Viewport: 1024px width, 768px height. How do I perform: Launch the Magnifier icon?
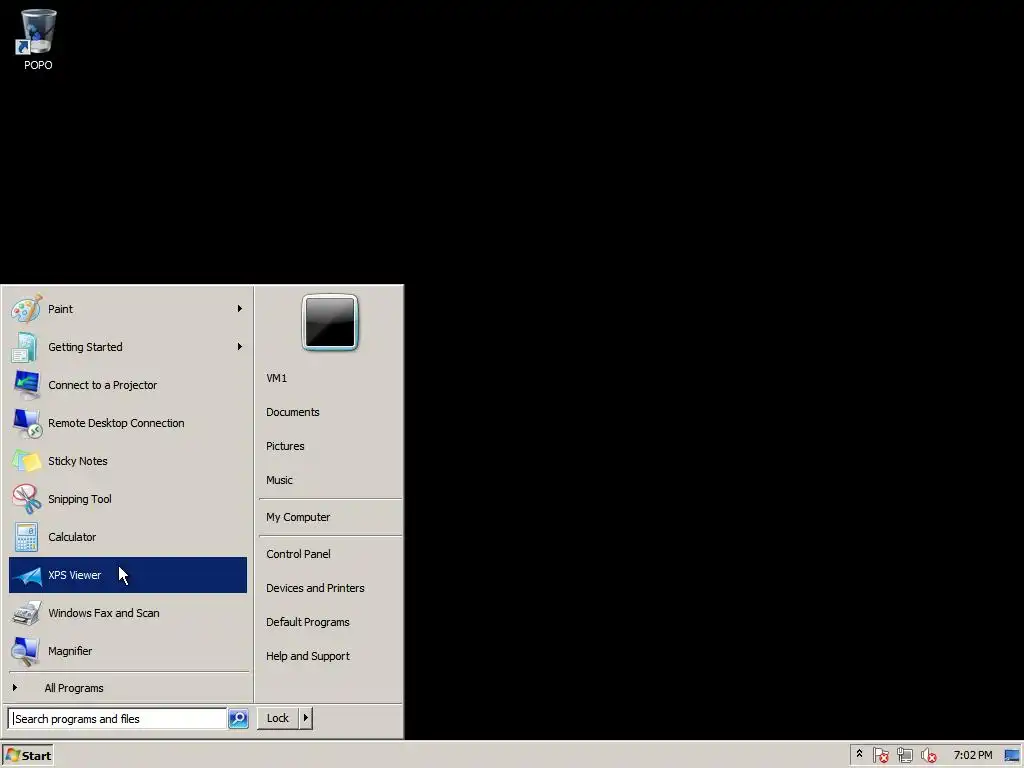pyautogui.click(x=26, y=651)
